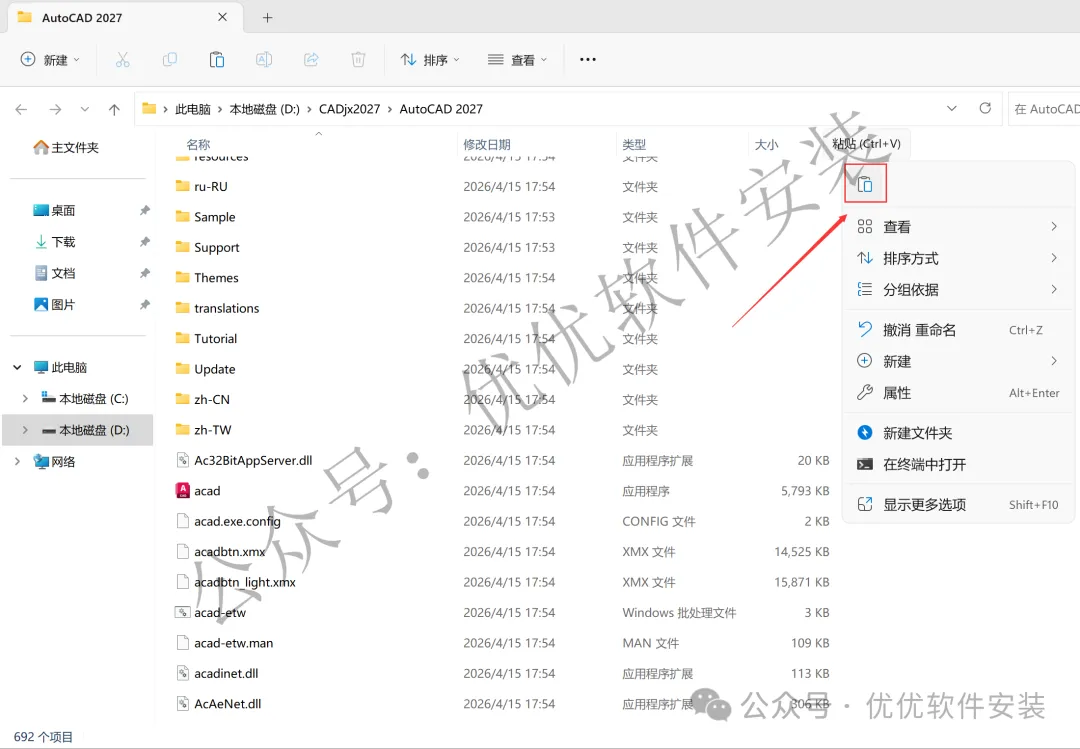Select the Themes folder row
This screenshot has width=1080, height=749.
click(503, 278)
